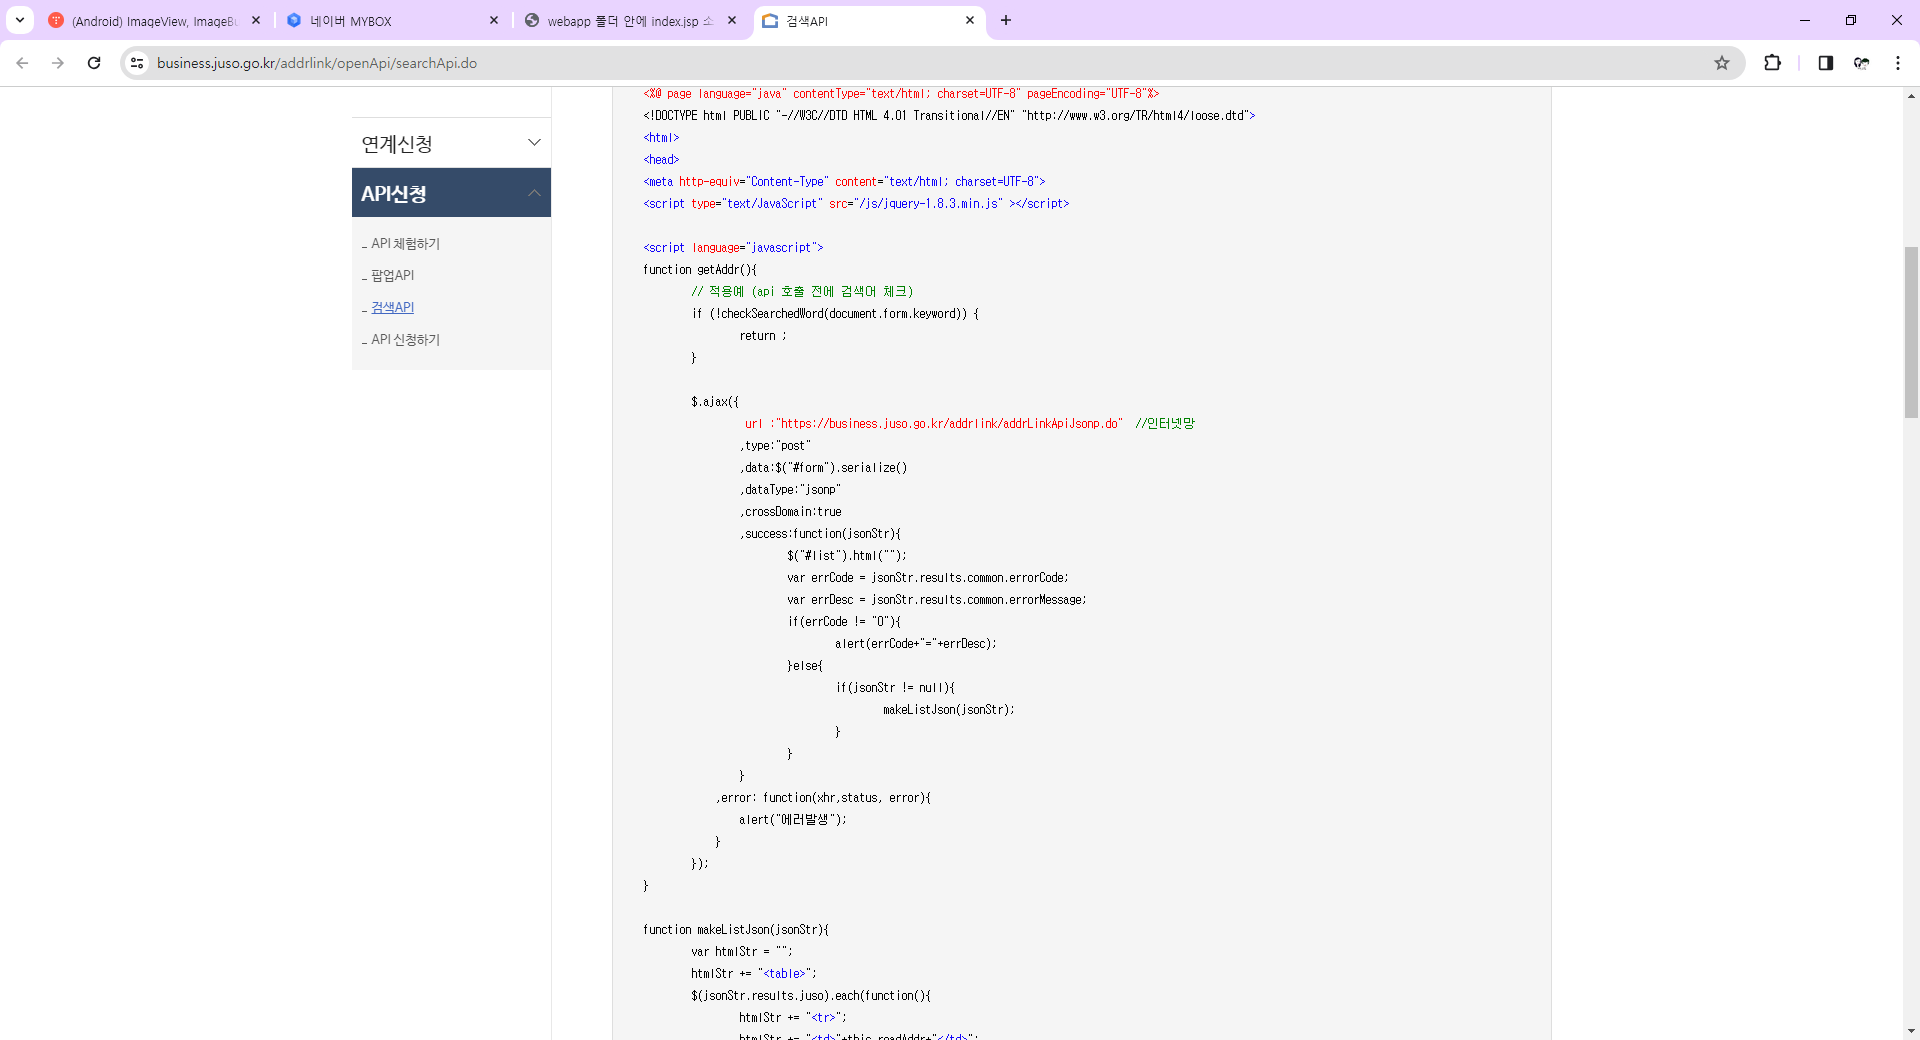Open the incognito profile icon

[1861, 63]
